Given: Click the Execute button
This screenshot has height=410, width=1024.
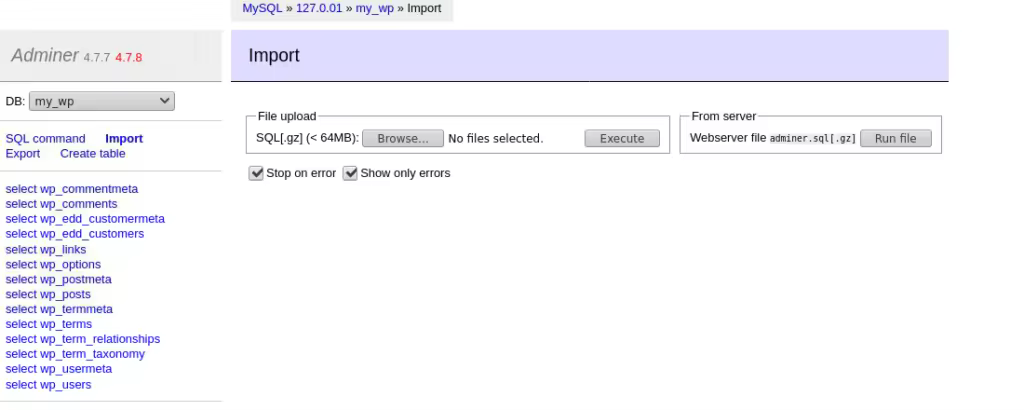Looking at the screenshot, I should tap(622, 138).
